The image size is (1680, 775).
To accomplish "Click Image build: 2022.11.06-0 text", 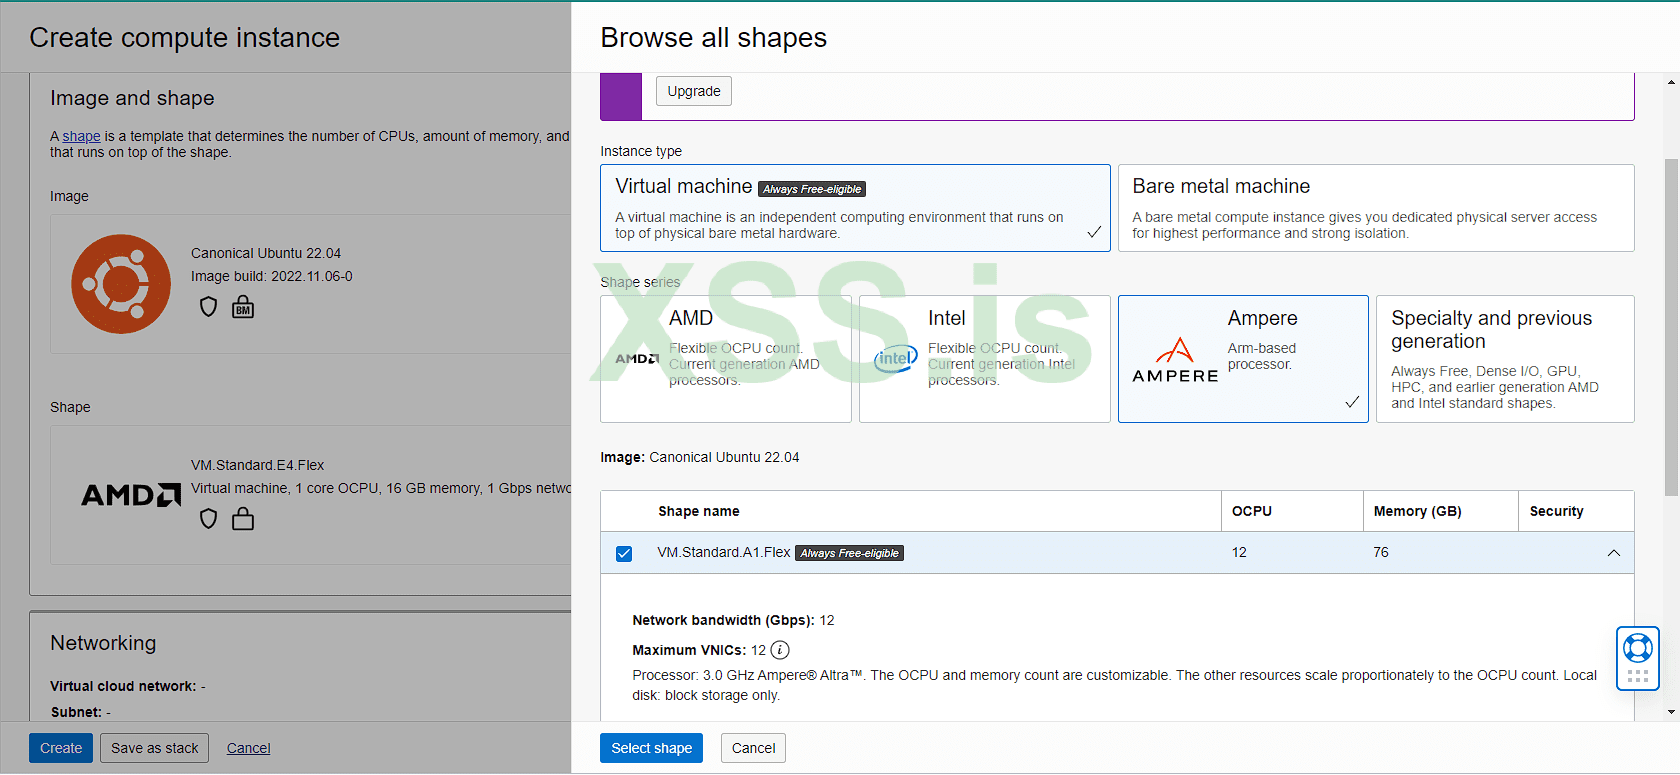I will (272, 276).
